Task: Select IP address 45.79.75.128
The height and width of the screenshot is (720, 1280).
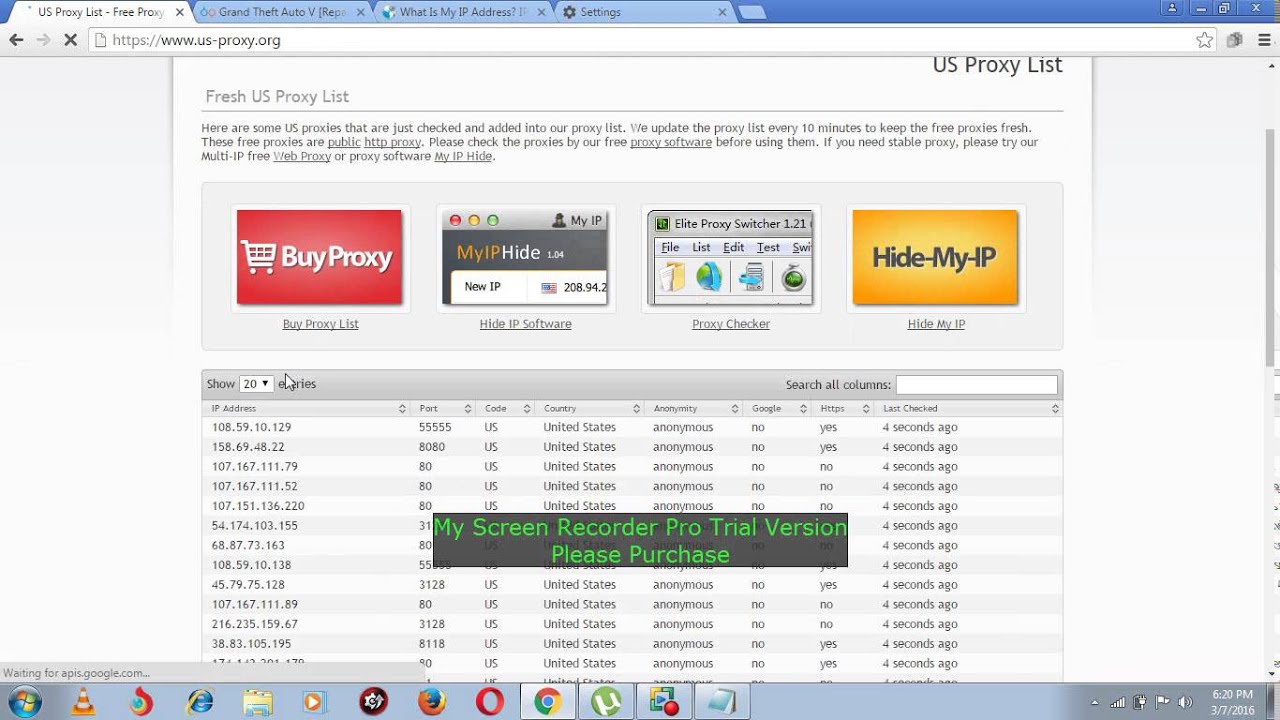Action: pos(248,585)
